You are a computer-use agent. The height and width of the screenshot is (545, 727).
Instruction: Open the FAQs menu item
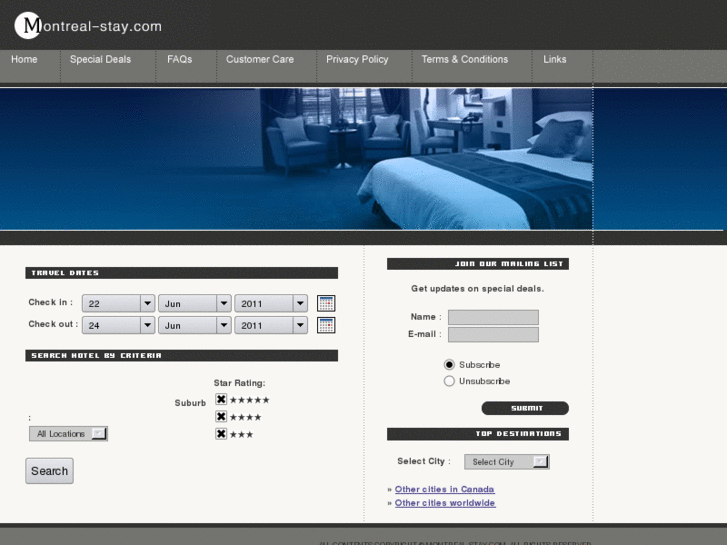coord(180,60)
